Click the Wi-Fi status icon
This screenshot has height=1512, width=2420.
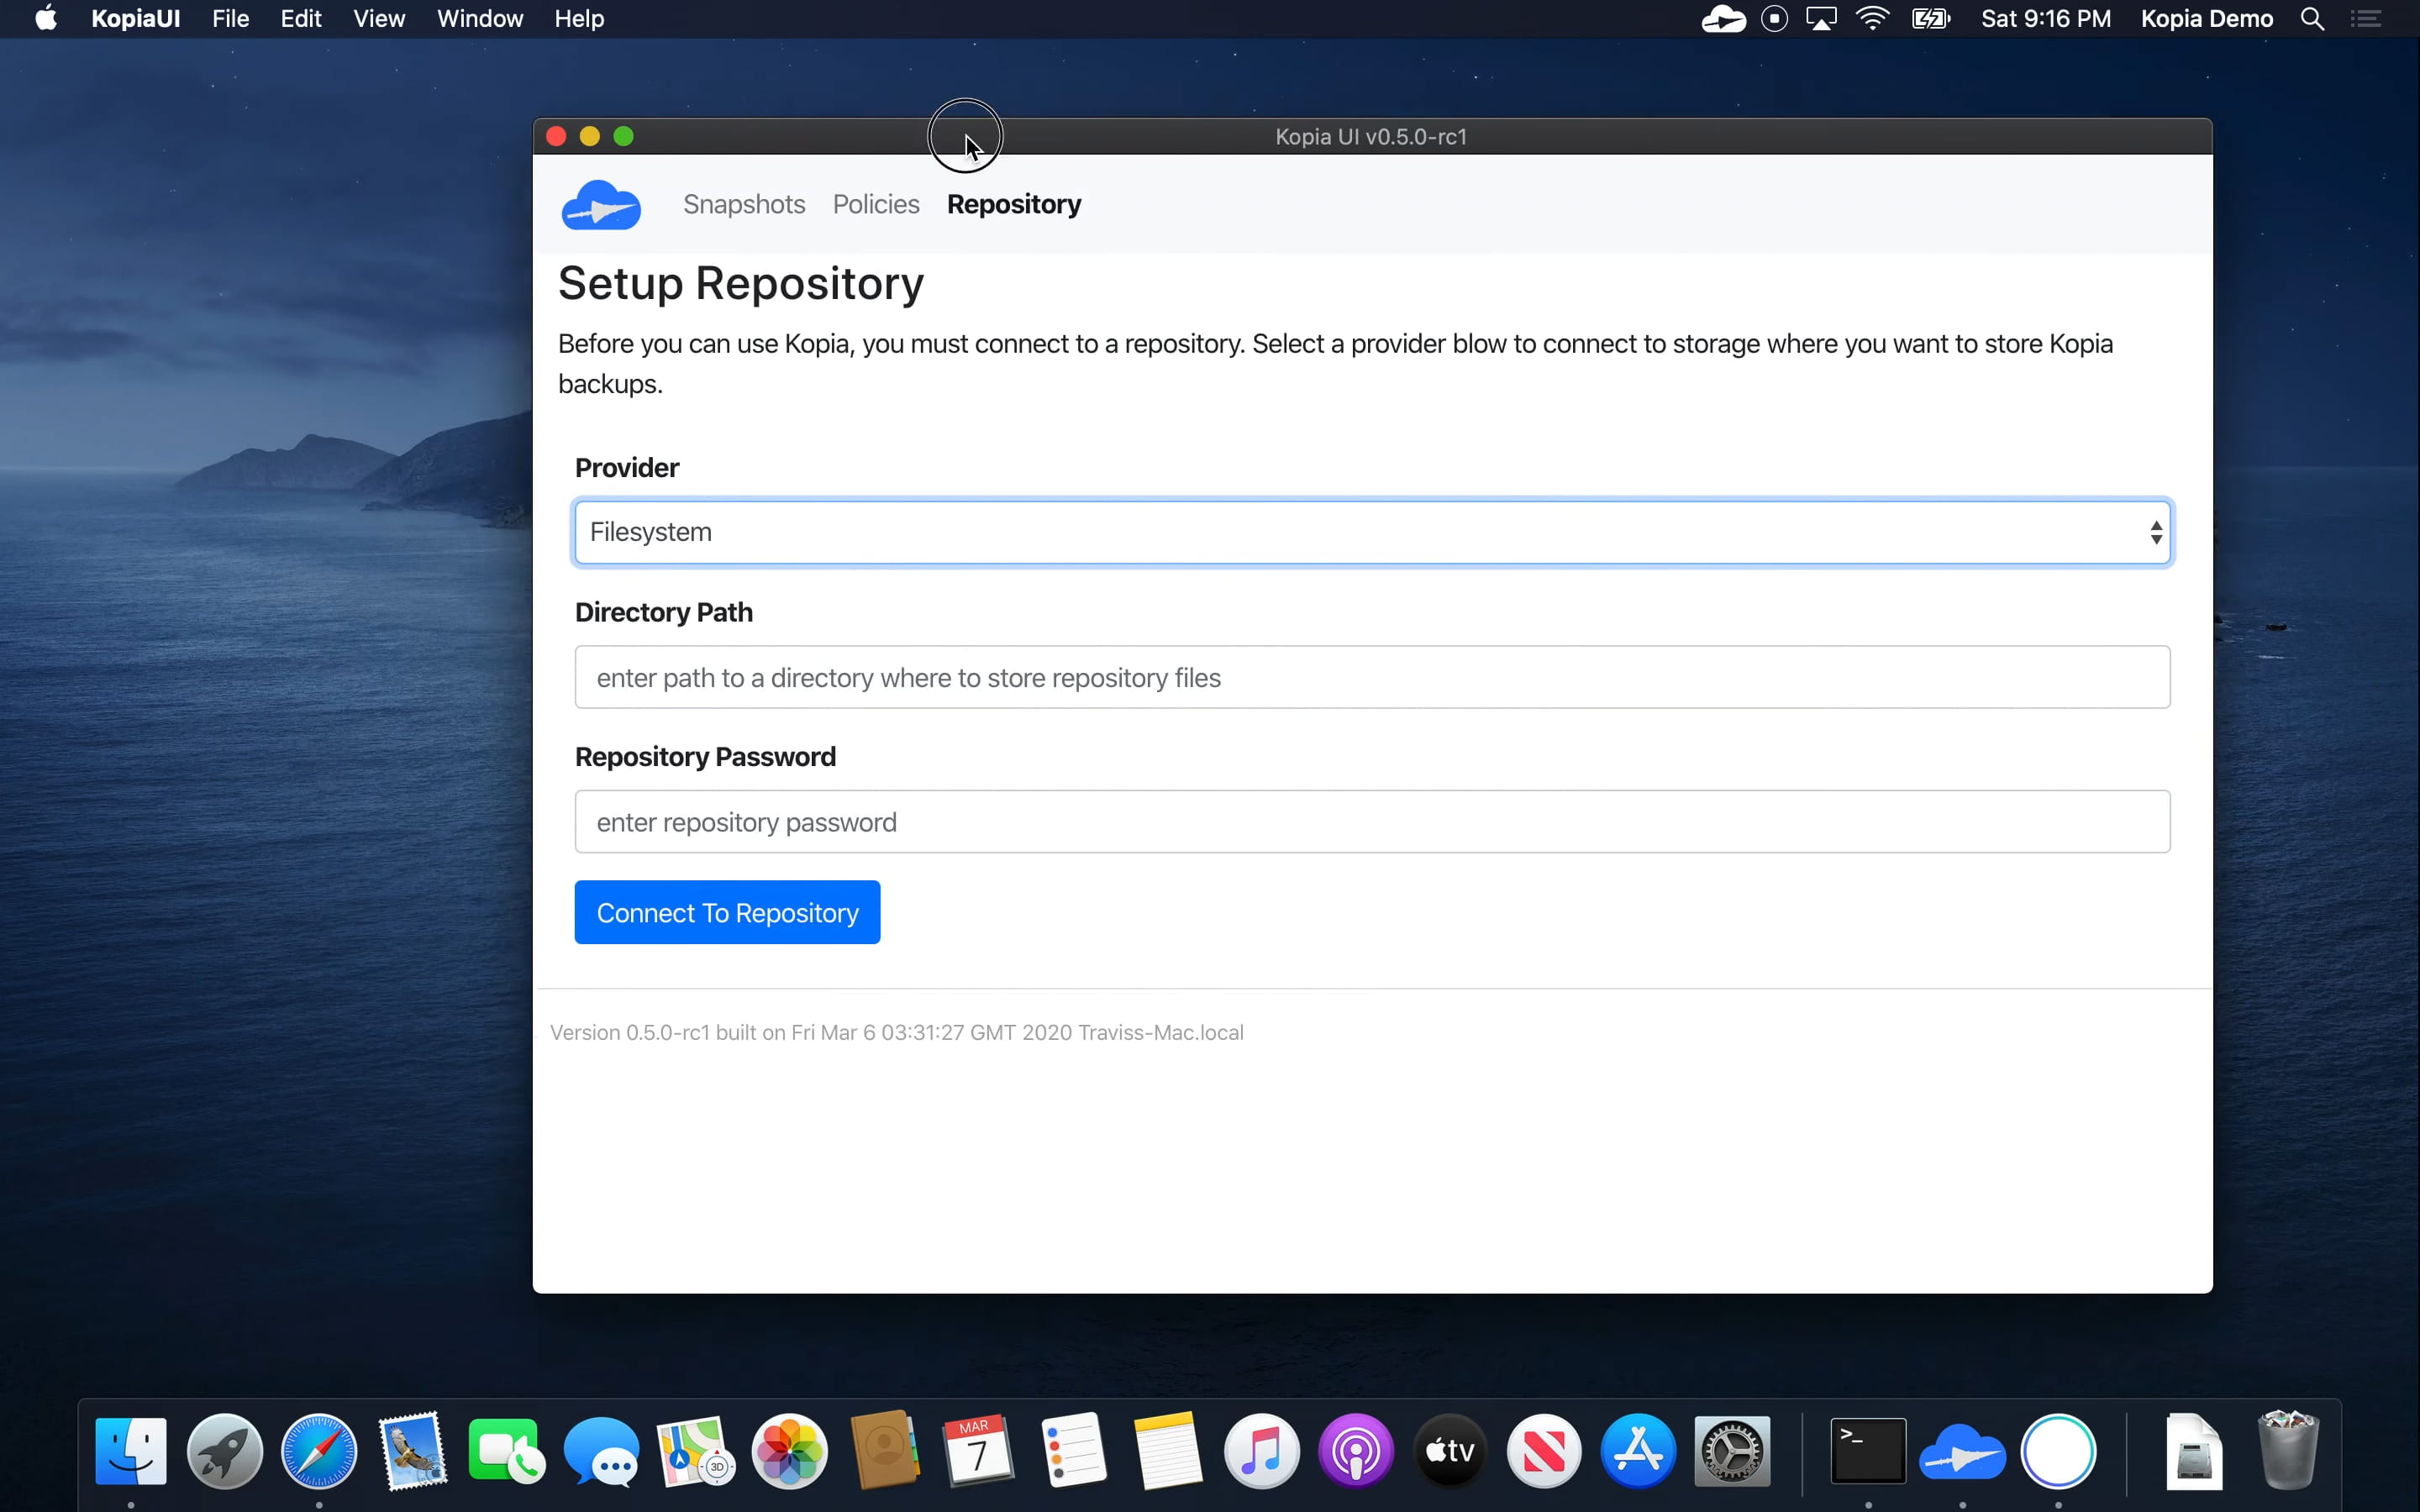click(1872, 19)
